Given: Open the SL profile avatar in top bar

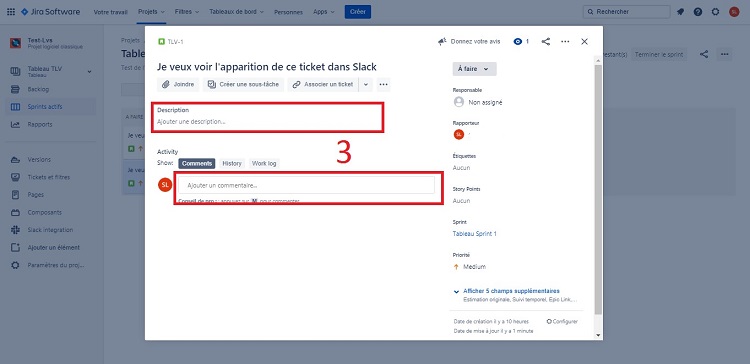Looking at the screenshot, I should point(734,12).
